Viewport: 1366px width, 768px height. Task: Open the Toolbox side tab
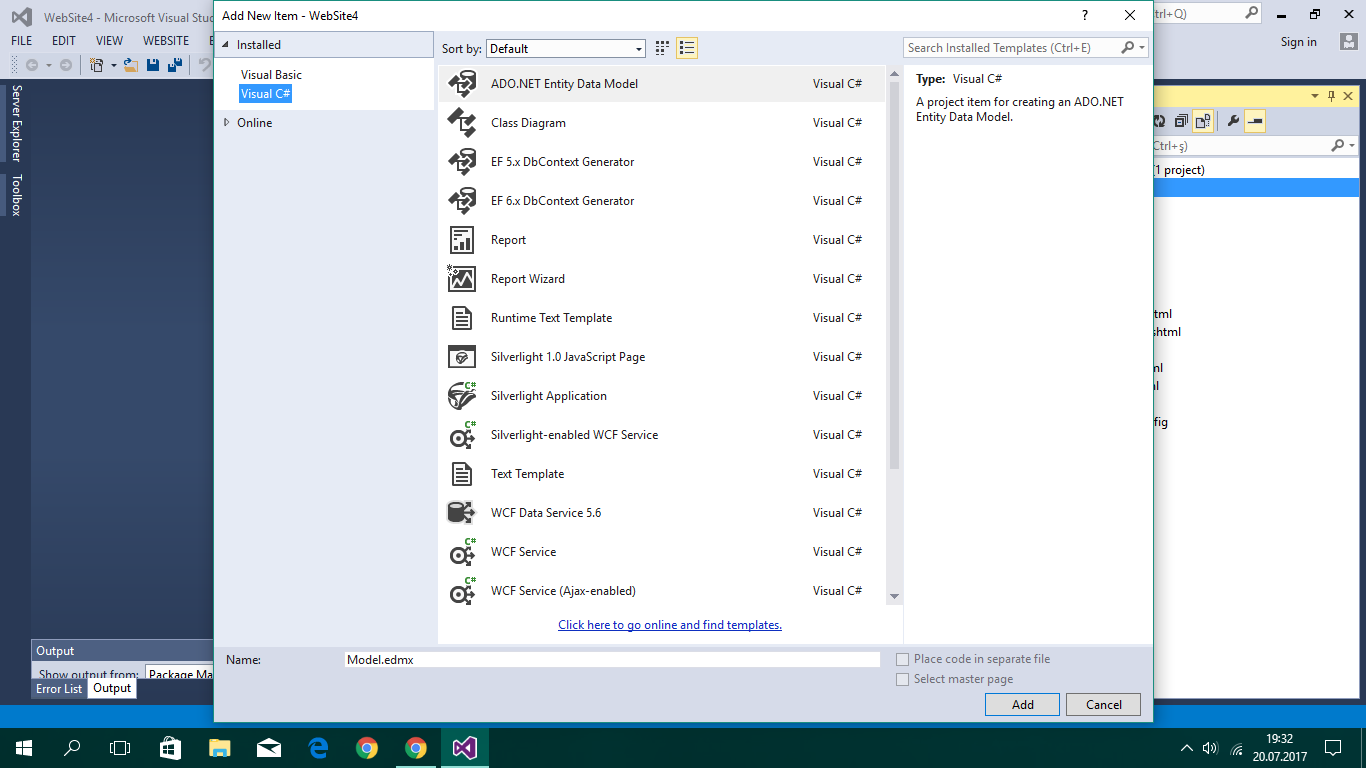[x=16, y=195]
